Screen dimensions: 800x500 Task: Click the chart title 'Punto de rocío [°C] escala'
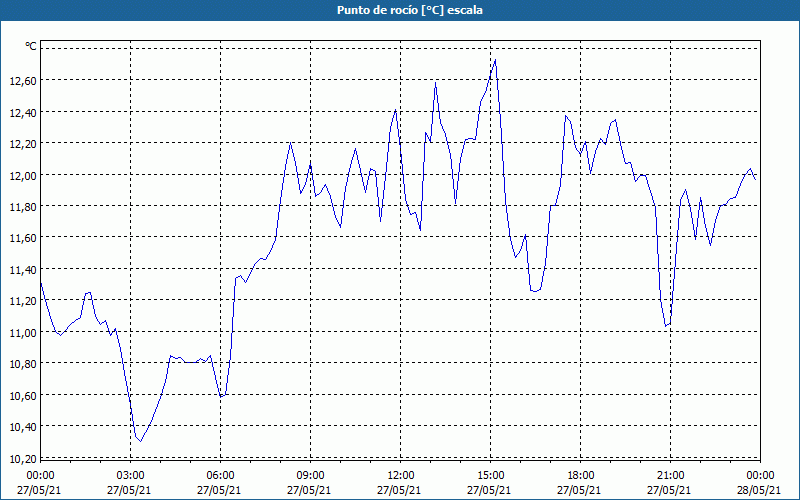pyautogui.click(x=410, y=10)
